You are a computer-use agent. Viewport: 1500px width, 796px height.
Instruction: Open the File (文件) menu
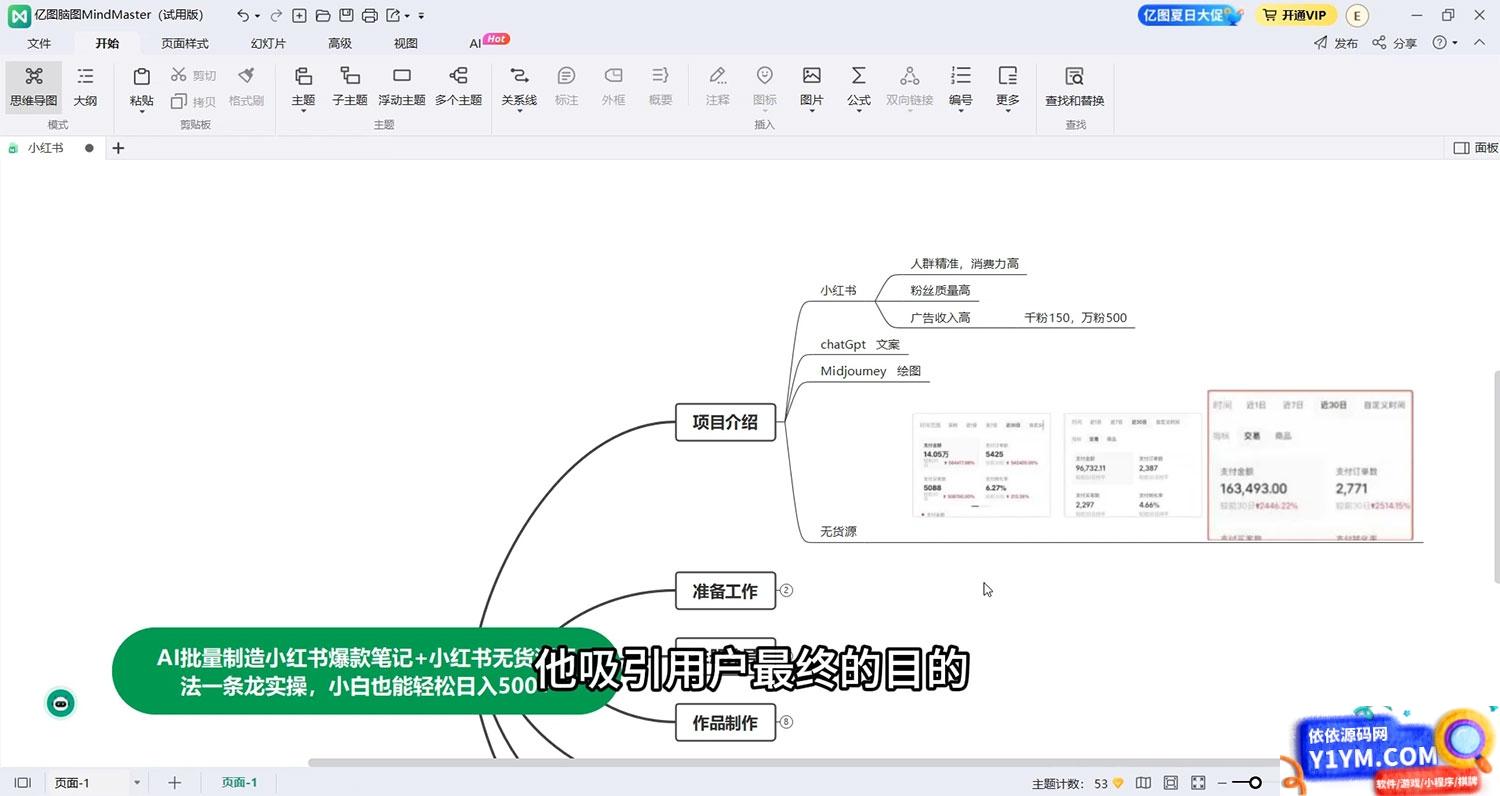coord(39,43)
